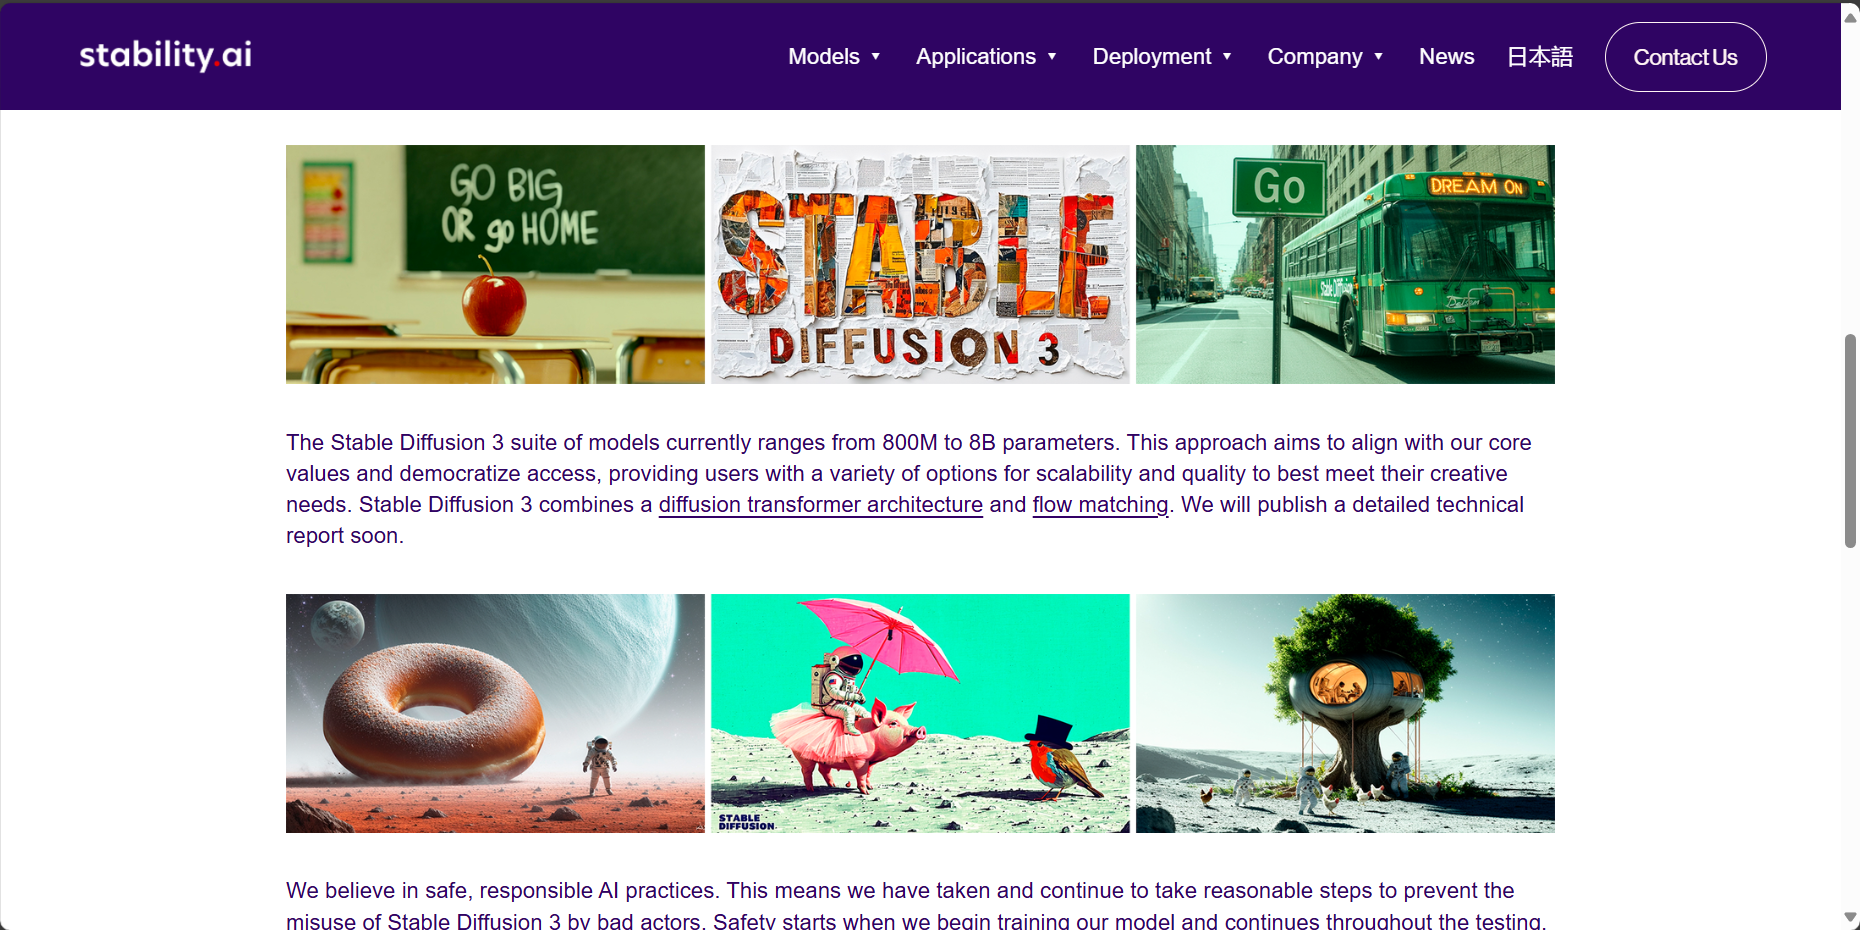Click the Contact Us button
The image size is (1860, 930).
(1685, 57)
